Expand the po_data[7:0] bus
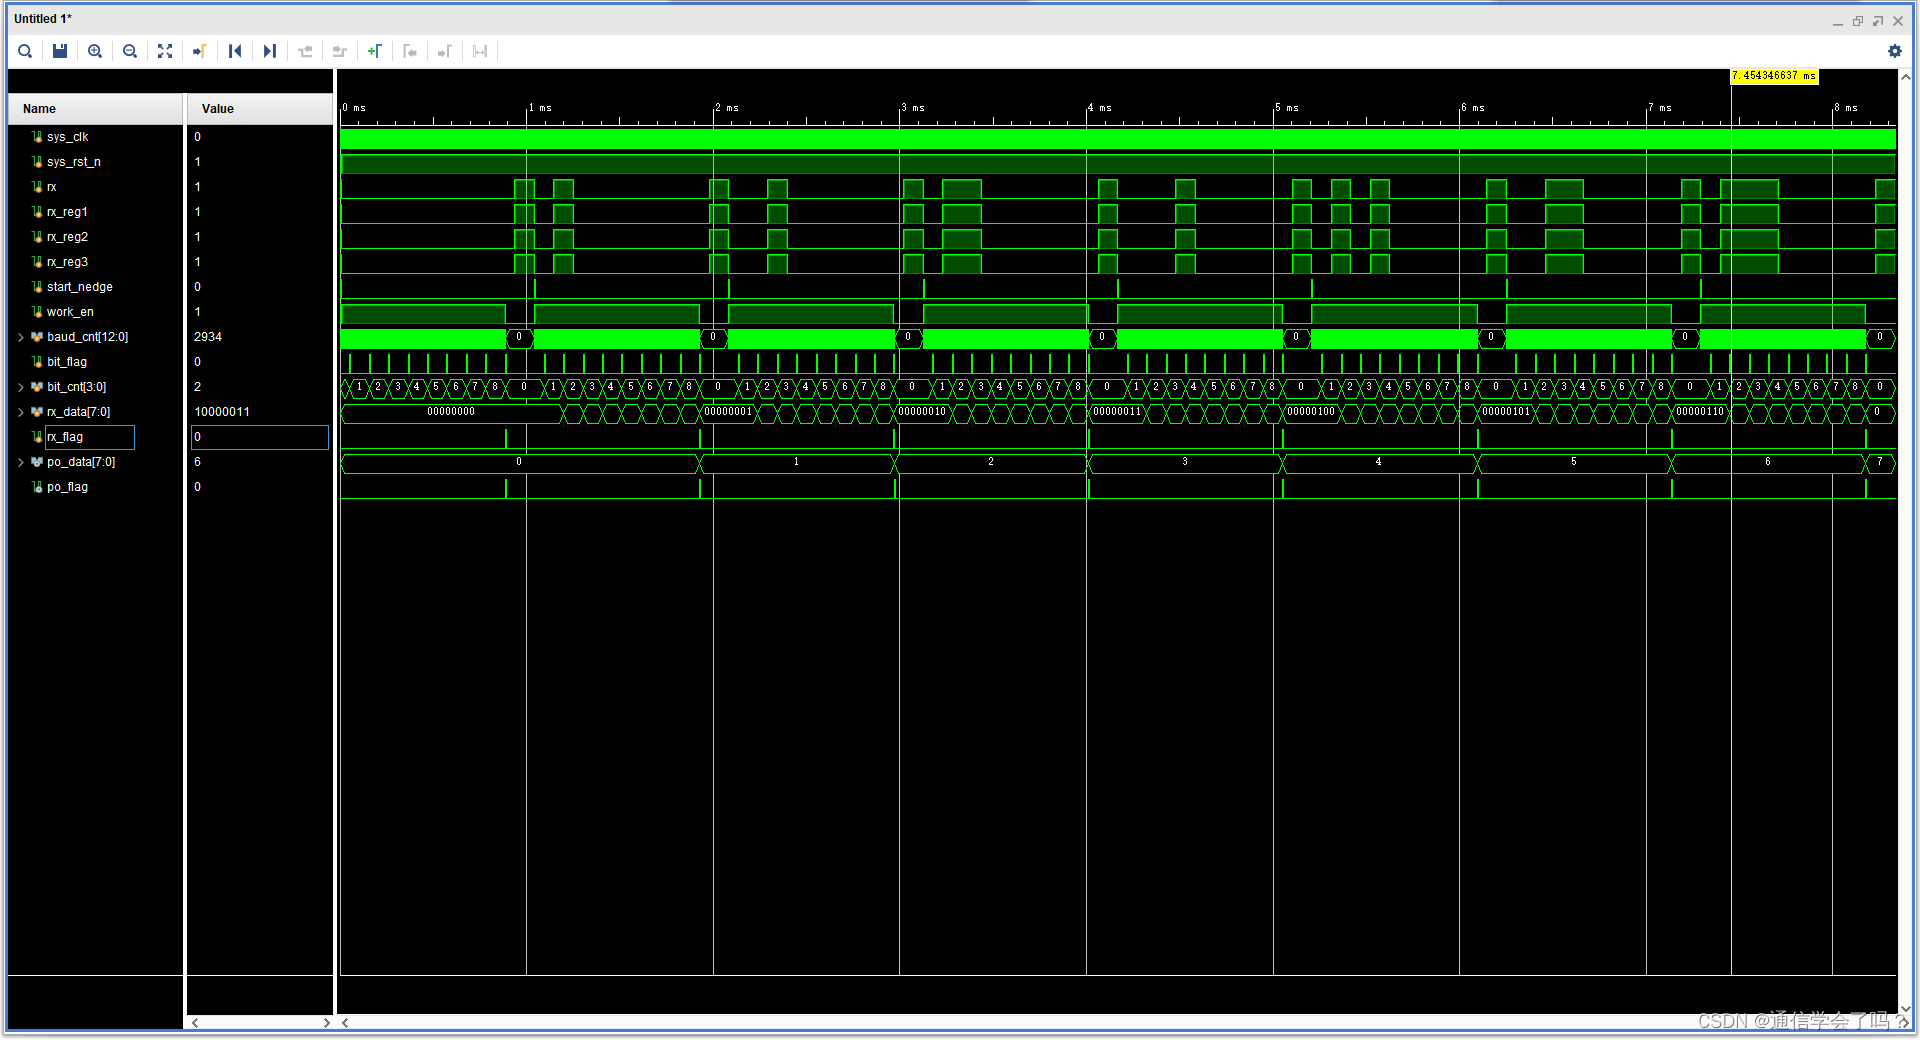This screenshot has width=1920, height=1040. [21, 462]
